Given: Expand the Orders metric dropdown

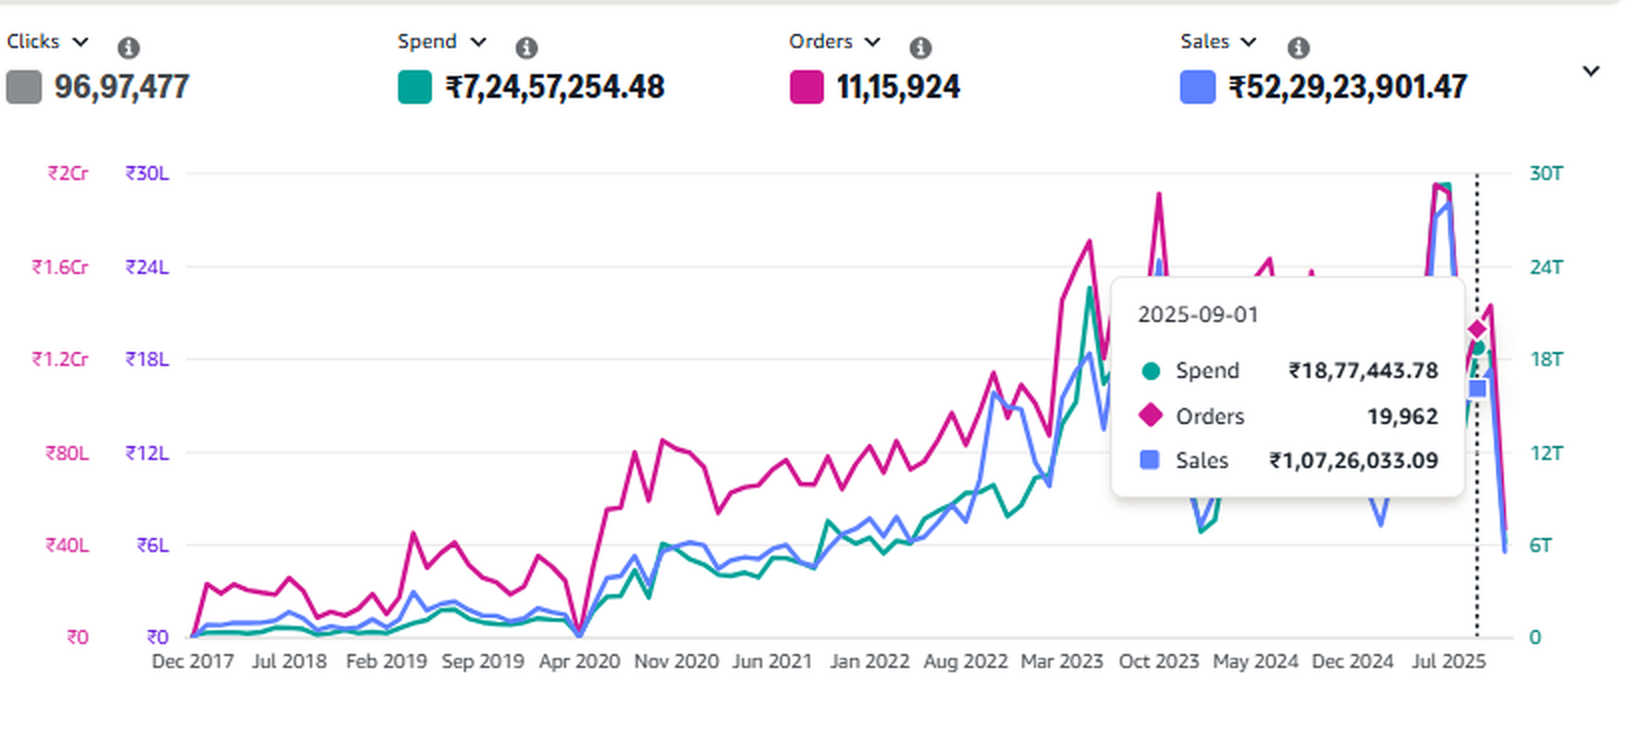Looking at the screenshot, I should 873,42.
